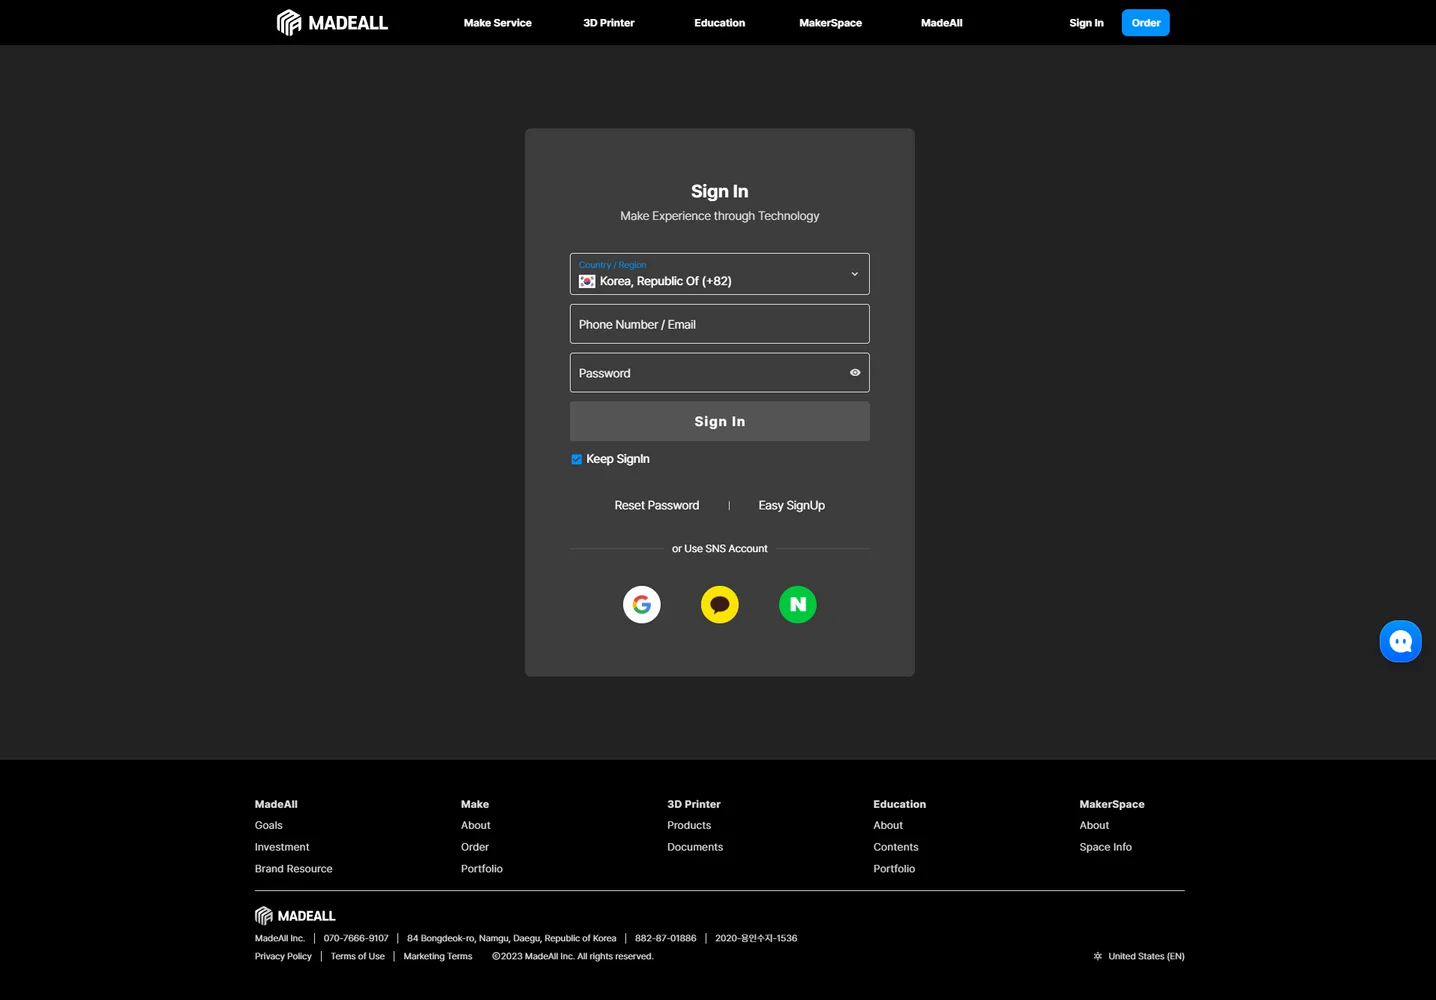Screen dimensions: 1436x1000
Task: Click the MadeAll footer column heading
Action: pyautogui.click(x=276, y=804)
